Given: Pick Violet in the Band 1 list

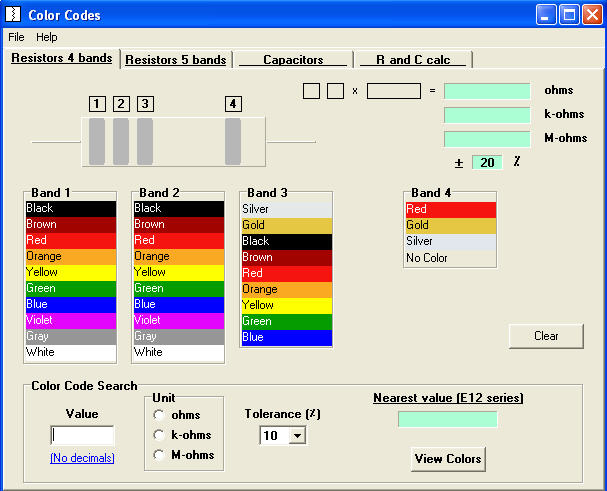Looking at the screenshot, I should coord(71,320).
